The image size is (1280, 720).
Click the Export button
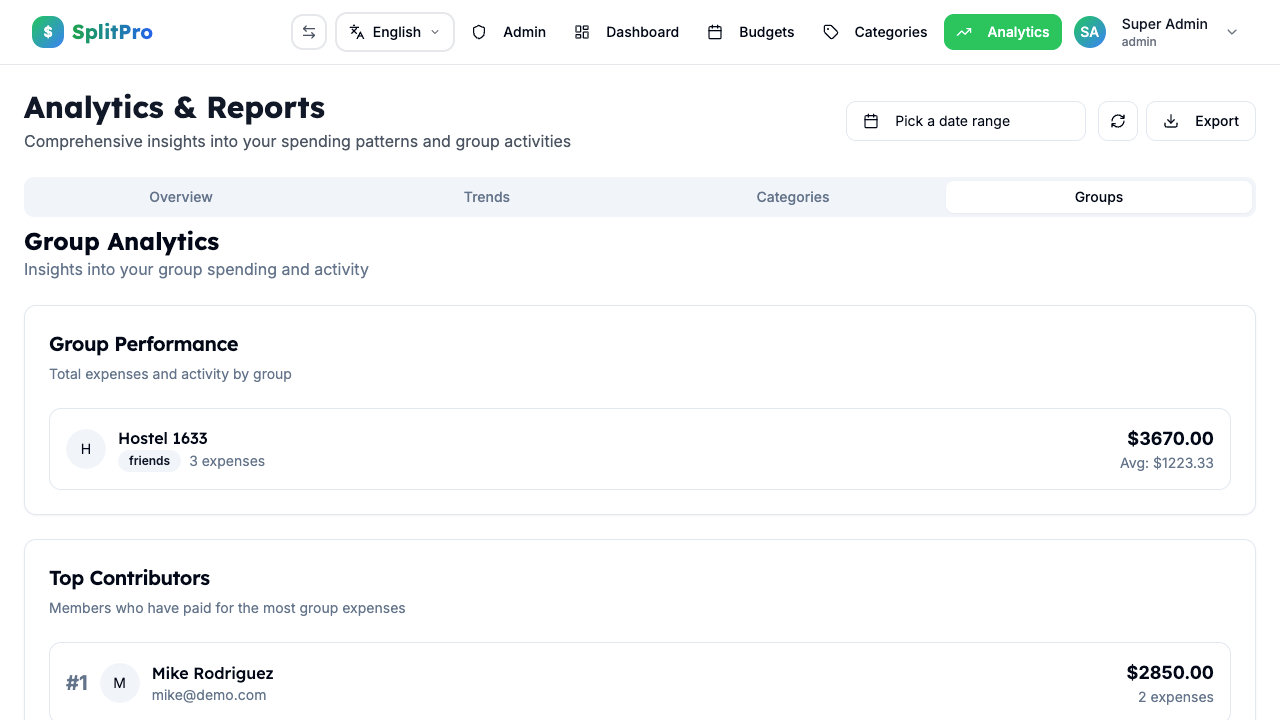coord(1200,120)
